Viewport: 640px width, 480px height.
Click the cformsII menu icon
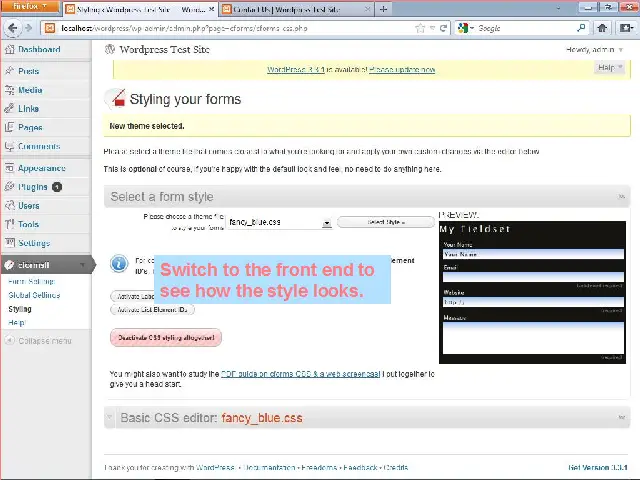[x=9, y=265]
